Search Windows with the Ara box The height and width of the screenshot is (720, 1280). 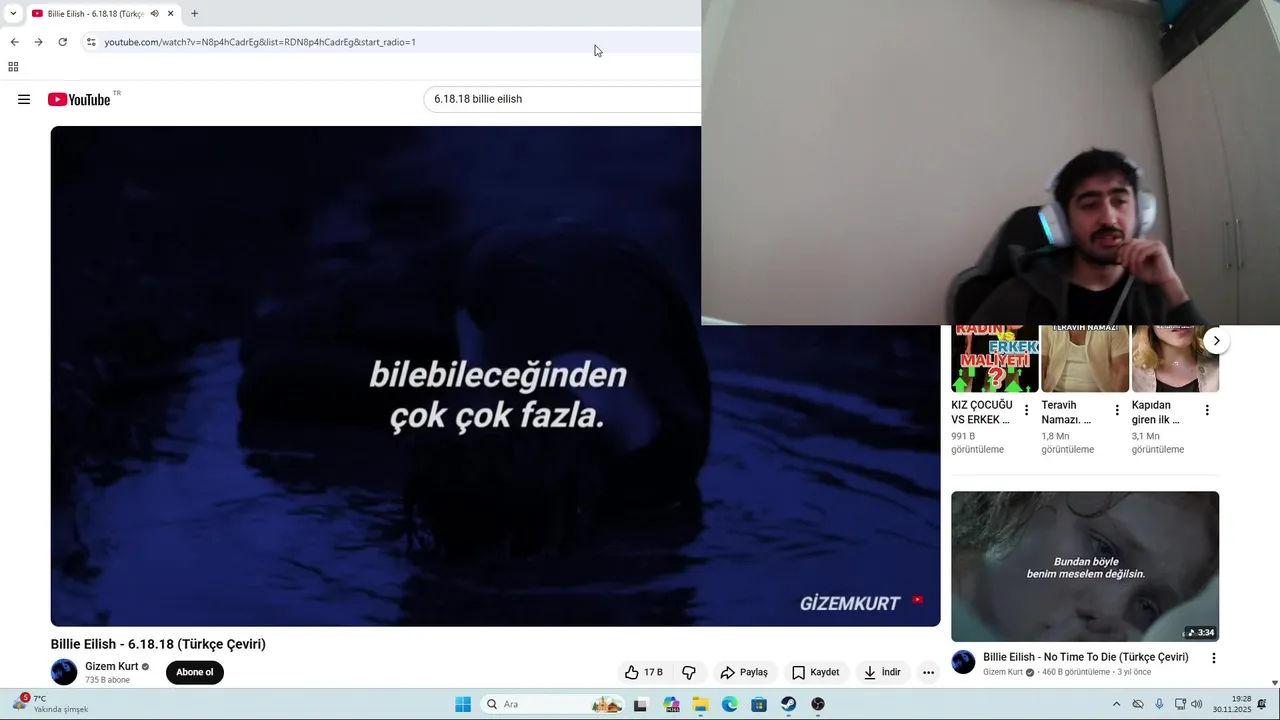click(x=554, y=704)
